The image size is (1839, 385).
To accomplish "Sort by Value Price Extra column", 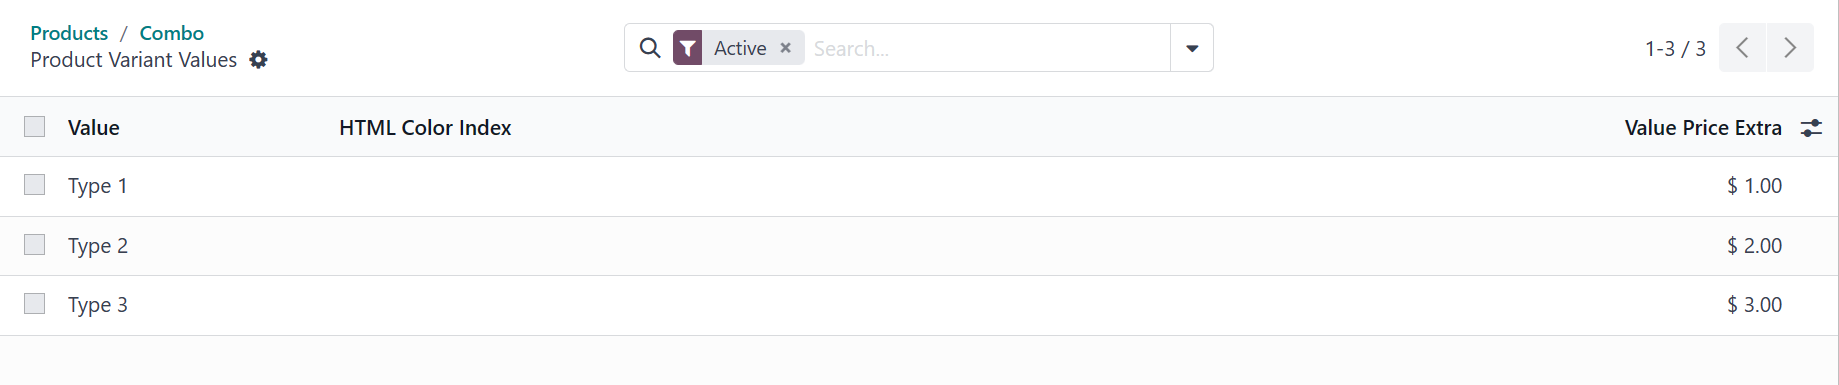I will [x=1703, y=128].
